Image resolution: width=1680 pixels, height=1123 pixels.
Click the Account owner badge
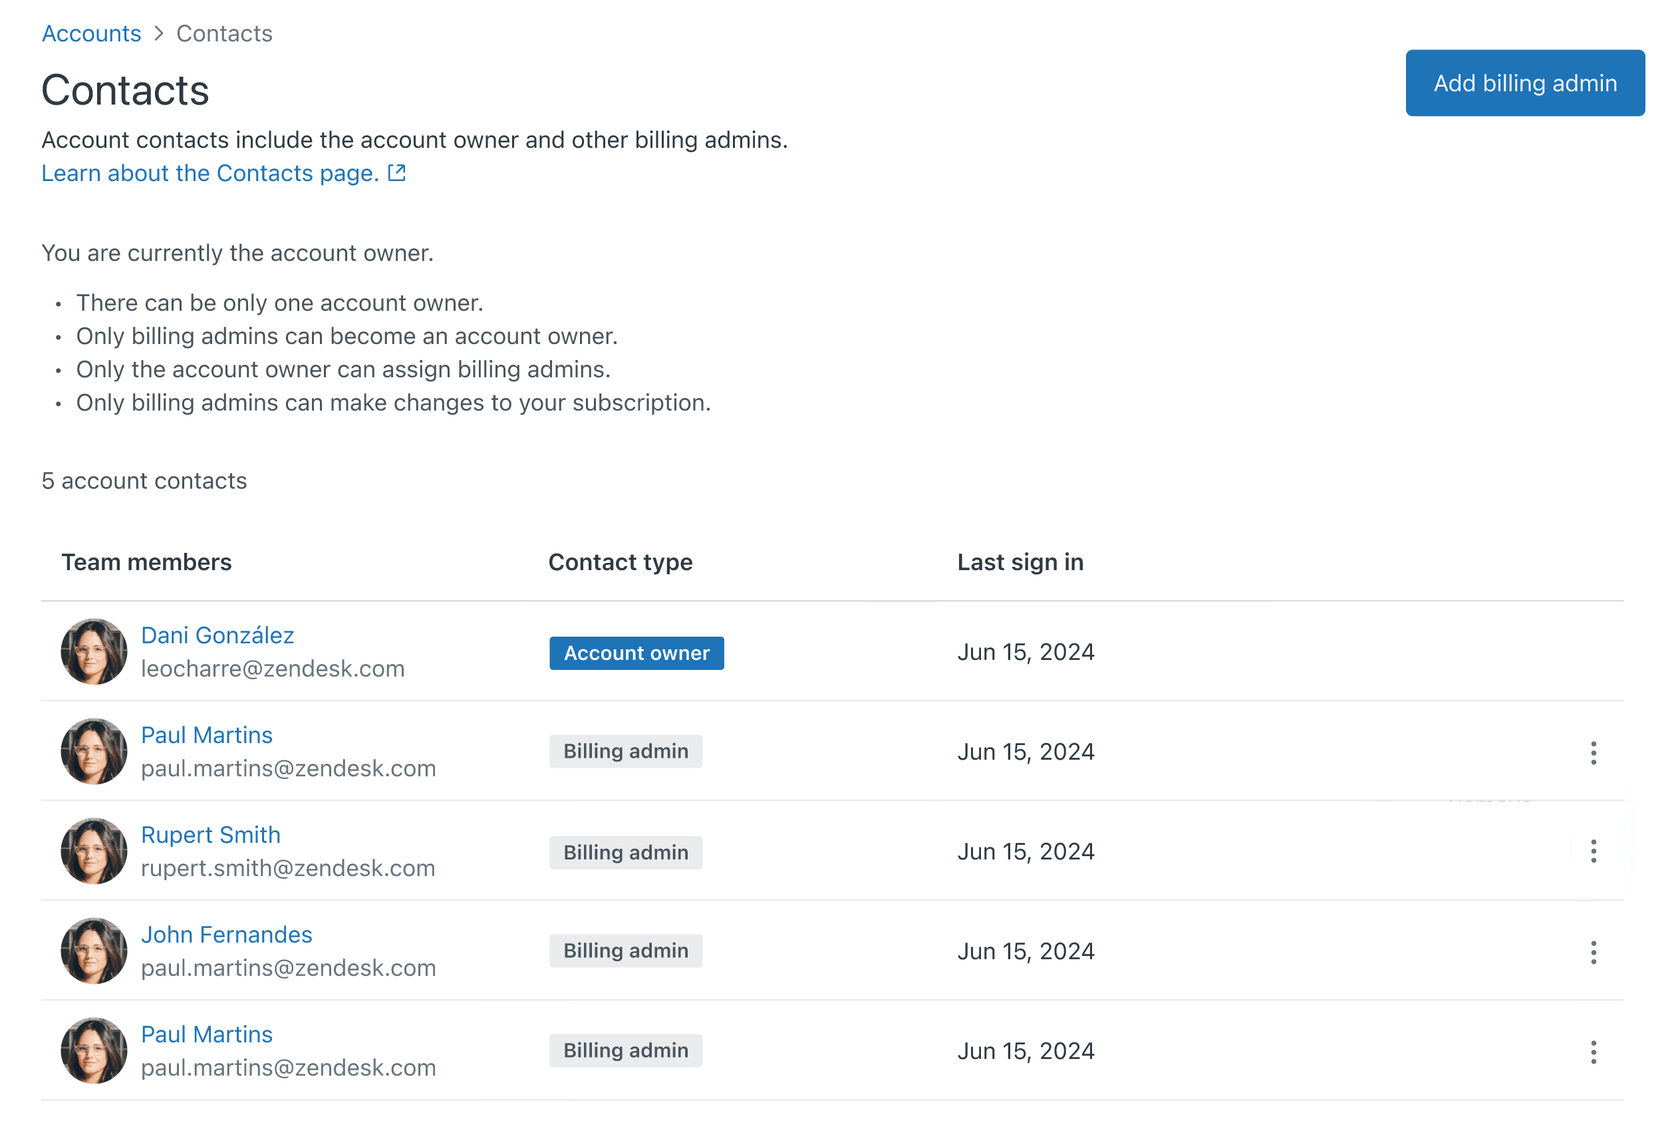[636, 652]
